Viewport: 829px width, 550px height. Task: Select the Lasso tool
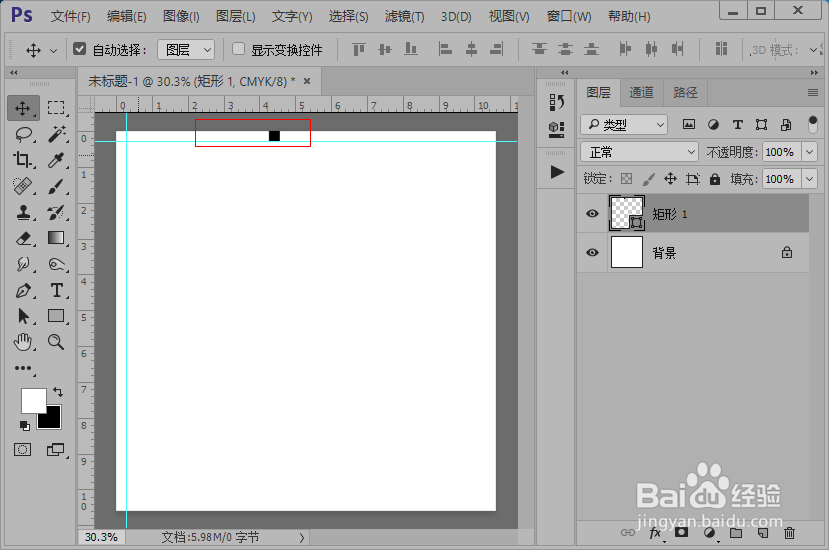pos(24,134)
